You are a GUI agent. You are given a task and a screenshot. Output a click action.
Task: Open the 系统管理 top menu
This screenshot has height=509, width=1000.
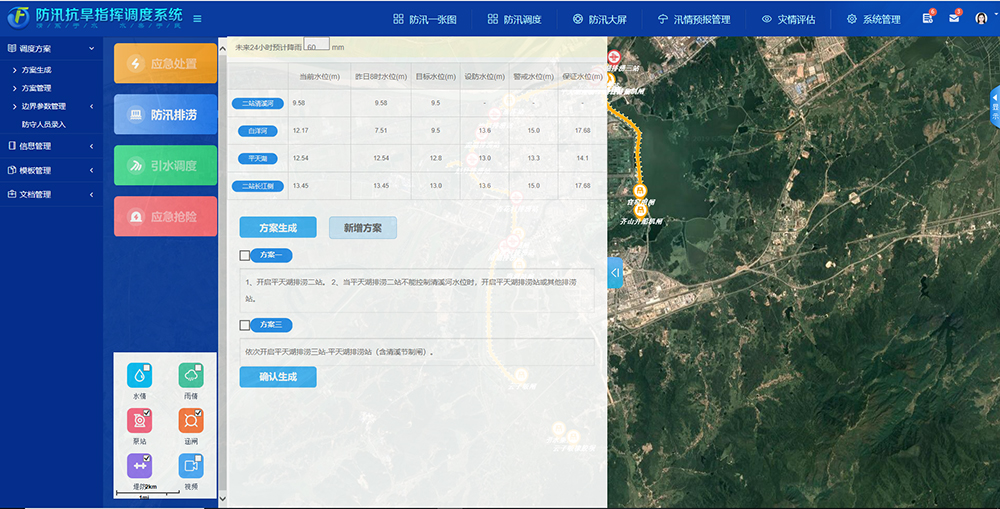click(873, 19)
